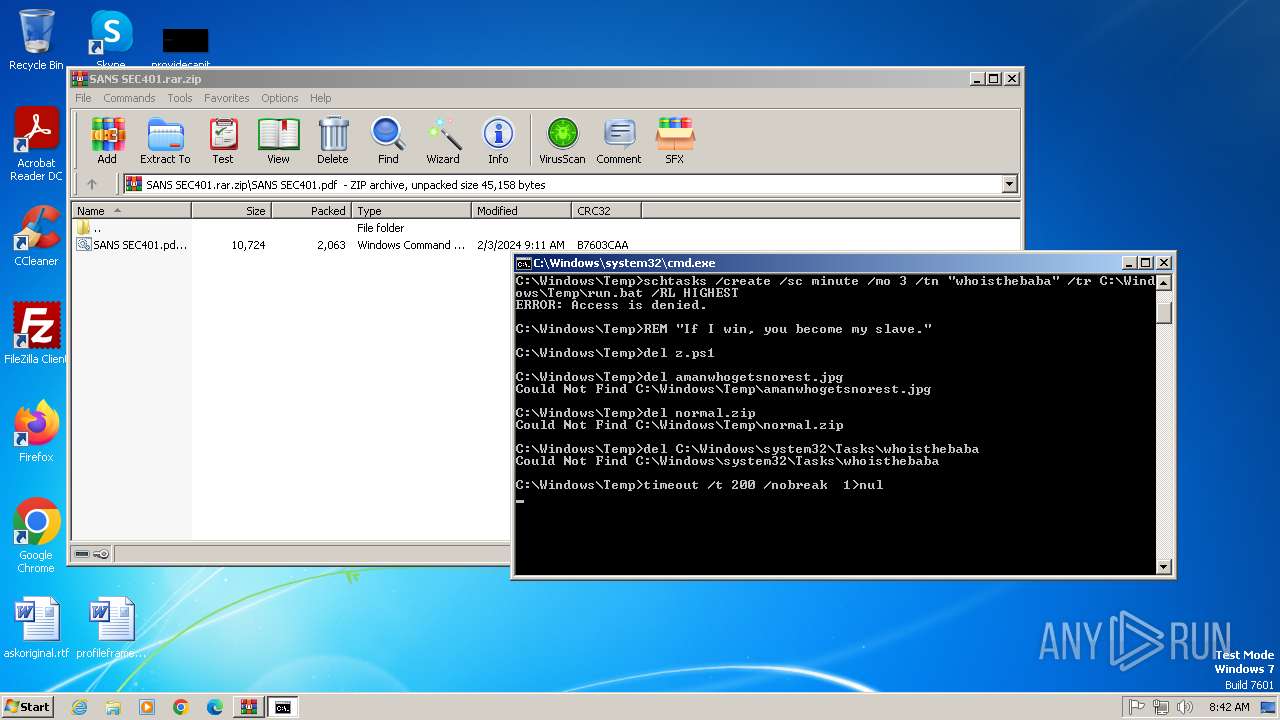The height and width of the screenshot is (720, 1280).
Task: Click the volume speaker tray icon
Action: click(1185, 707)
